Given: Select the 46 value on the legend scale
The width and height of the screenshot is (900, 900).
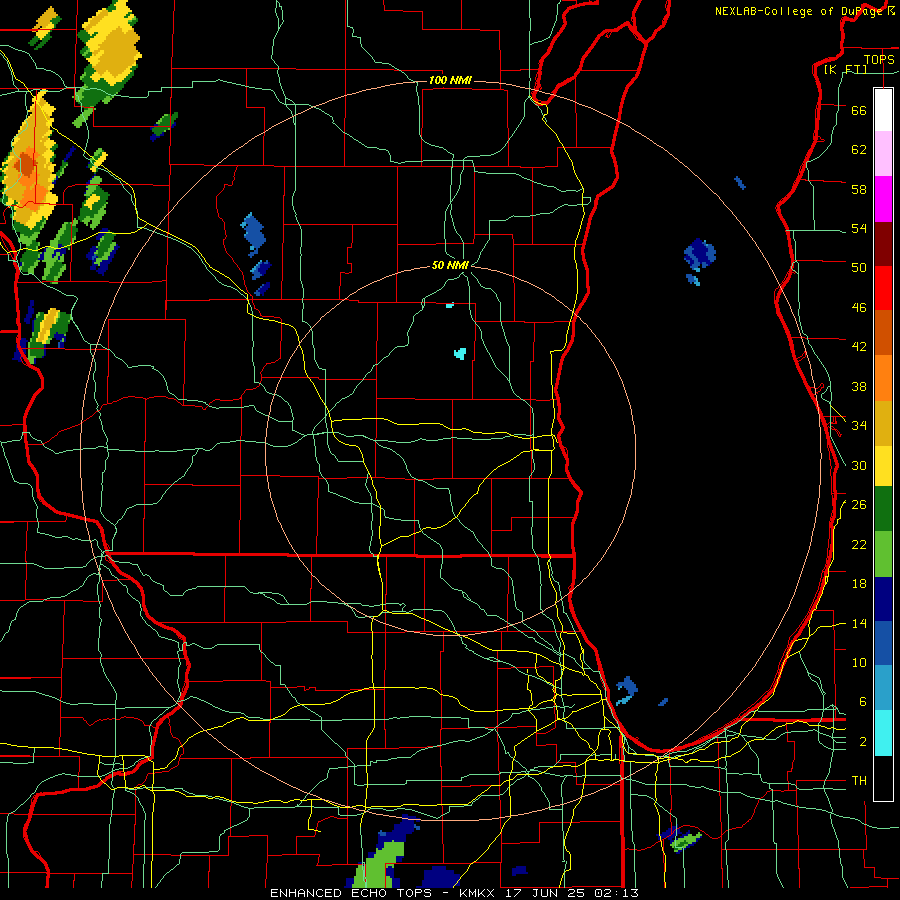Looking at the screenshot, I should tap(859, 307).
